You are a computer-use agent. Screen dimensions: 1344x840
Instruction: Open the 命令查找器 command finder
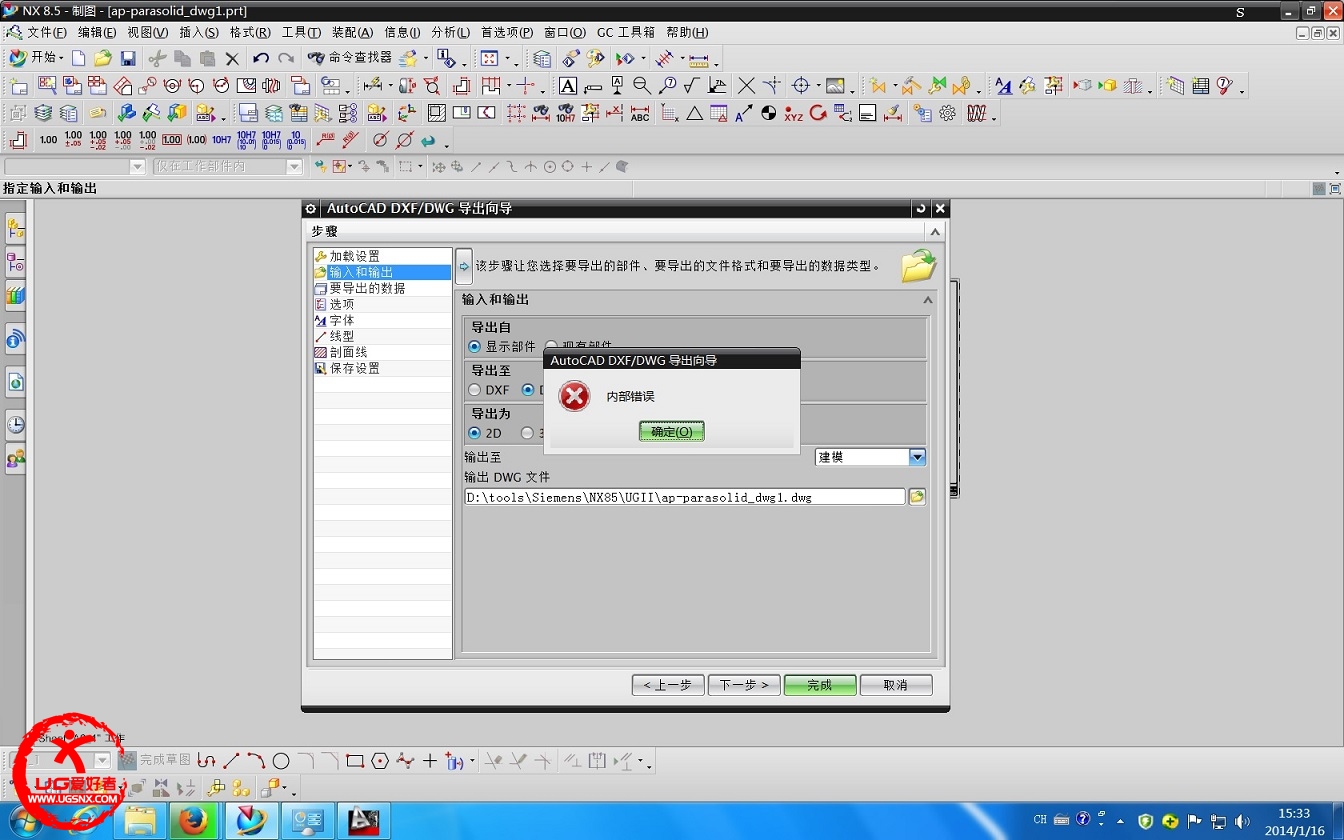[351, 59]
